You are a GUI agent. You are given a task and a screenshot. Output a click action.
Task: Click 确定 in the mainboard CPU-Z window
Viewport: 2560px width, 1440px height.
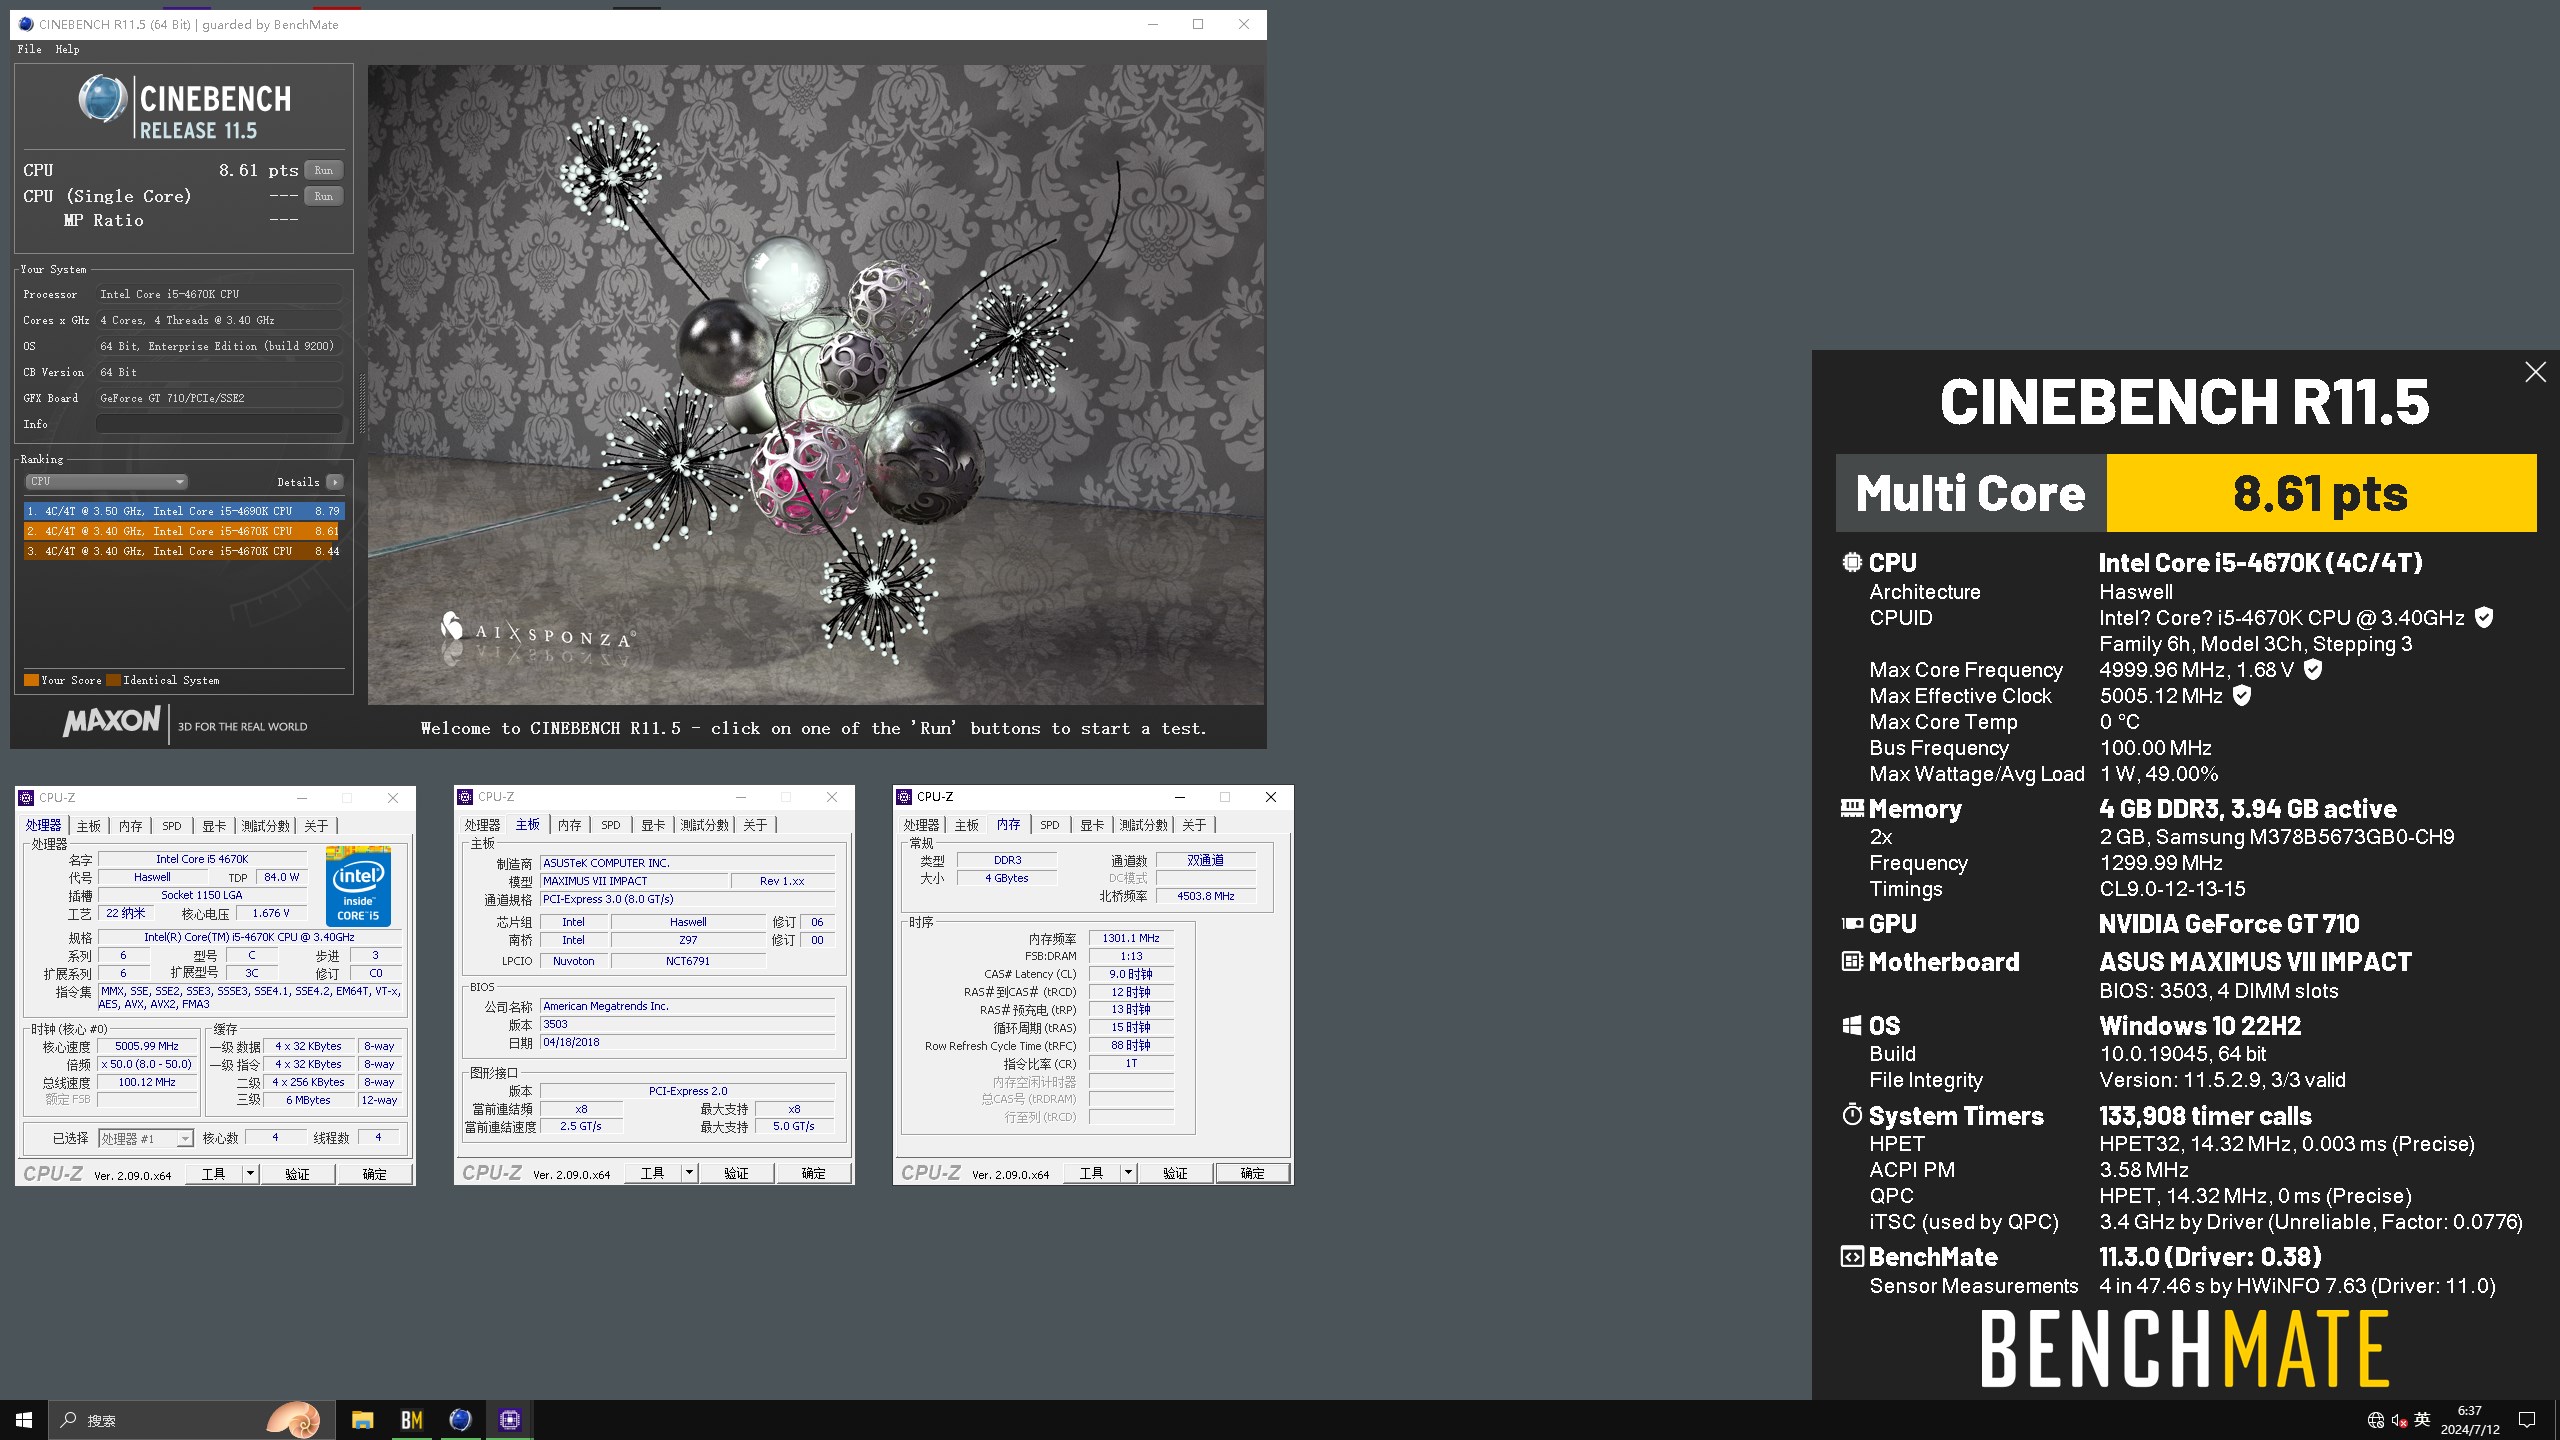click(813, 1173)
